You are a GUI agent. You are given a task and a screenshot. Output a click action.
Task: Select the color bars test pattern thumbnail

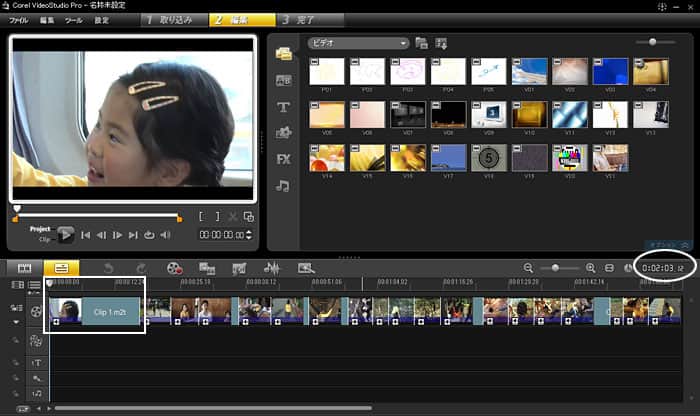pos(570,158)
